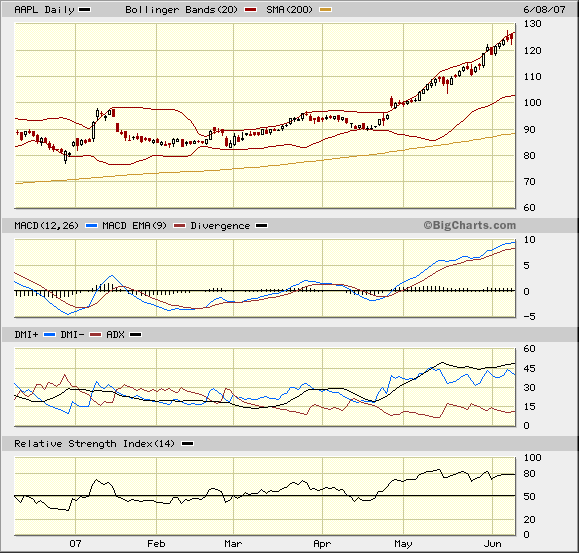Click the "Bollinger Bands(20)" label

click(181, 10)
